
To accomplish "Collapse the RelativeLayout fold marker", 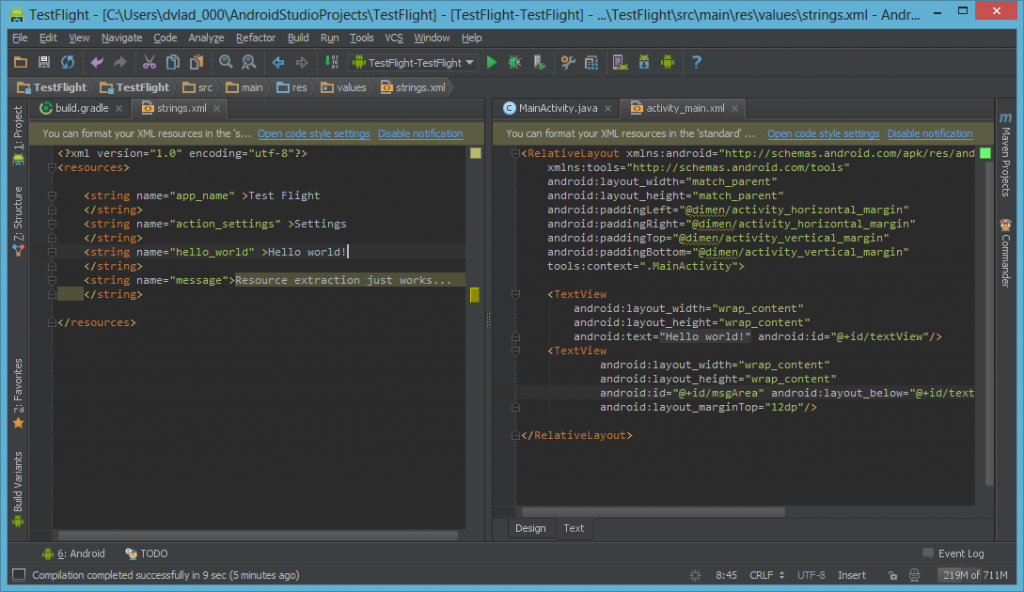I will 515,154.
